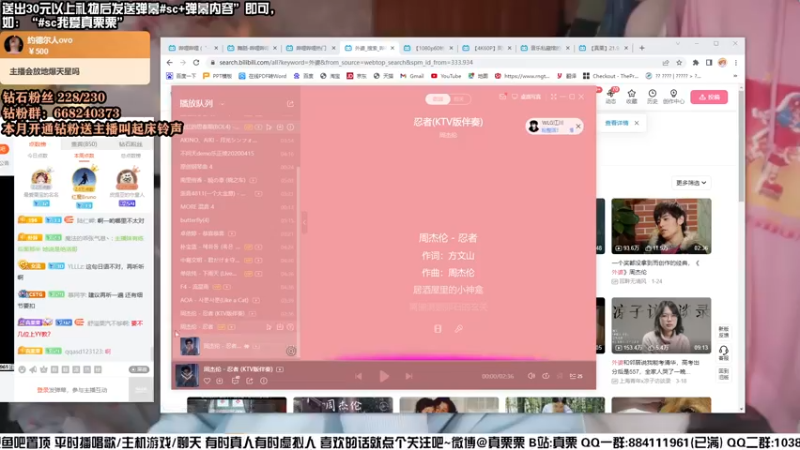Play 周杰伦 - 忍者 row play icon
The height and width of the screenshot is (450, 800).
269,327
